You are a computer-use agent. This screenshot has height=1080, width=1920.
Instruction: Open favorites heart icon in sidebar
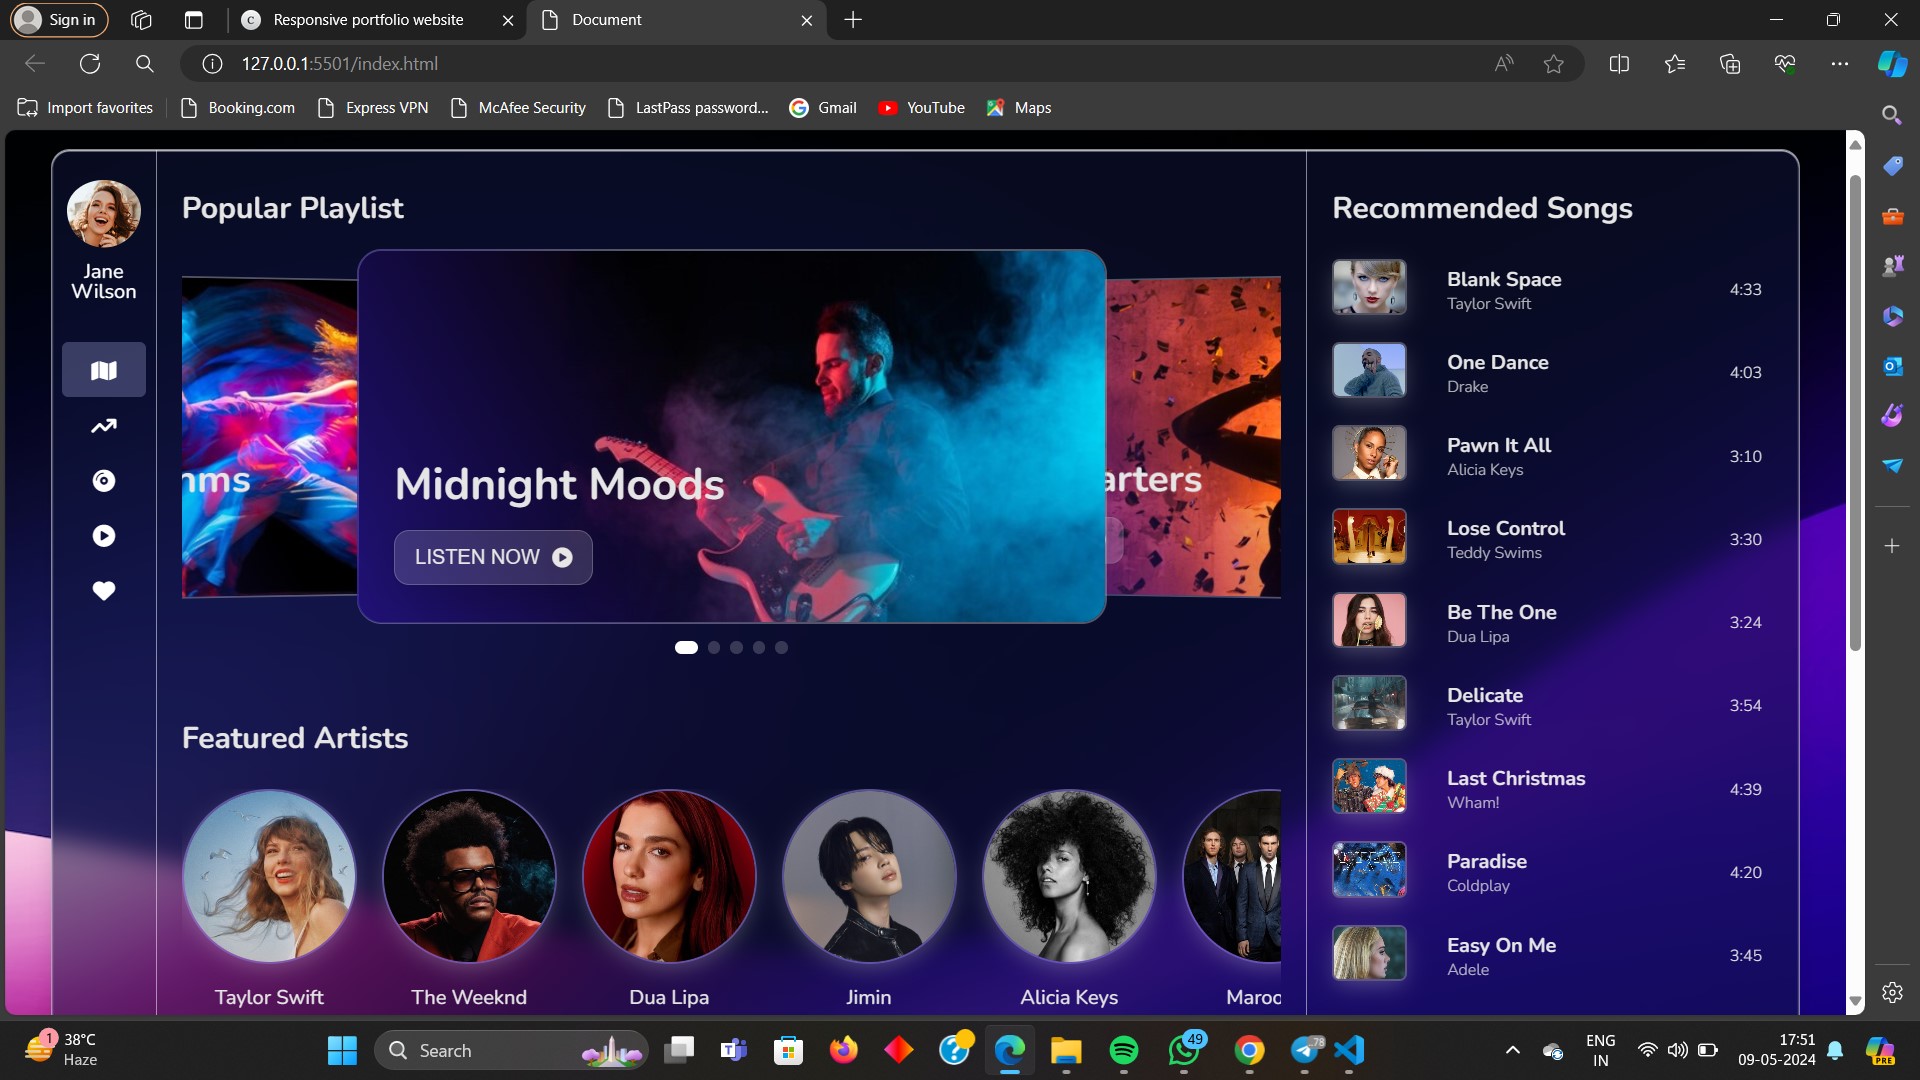[104, 591]
